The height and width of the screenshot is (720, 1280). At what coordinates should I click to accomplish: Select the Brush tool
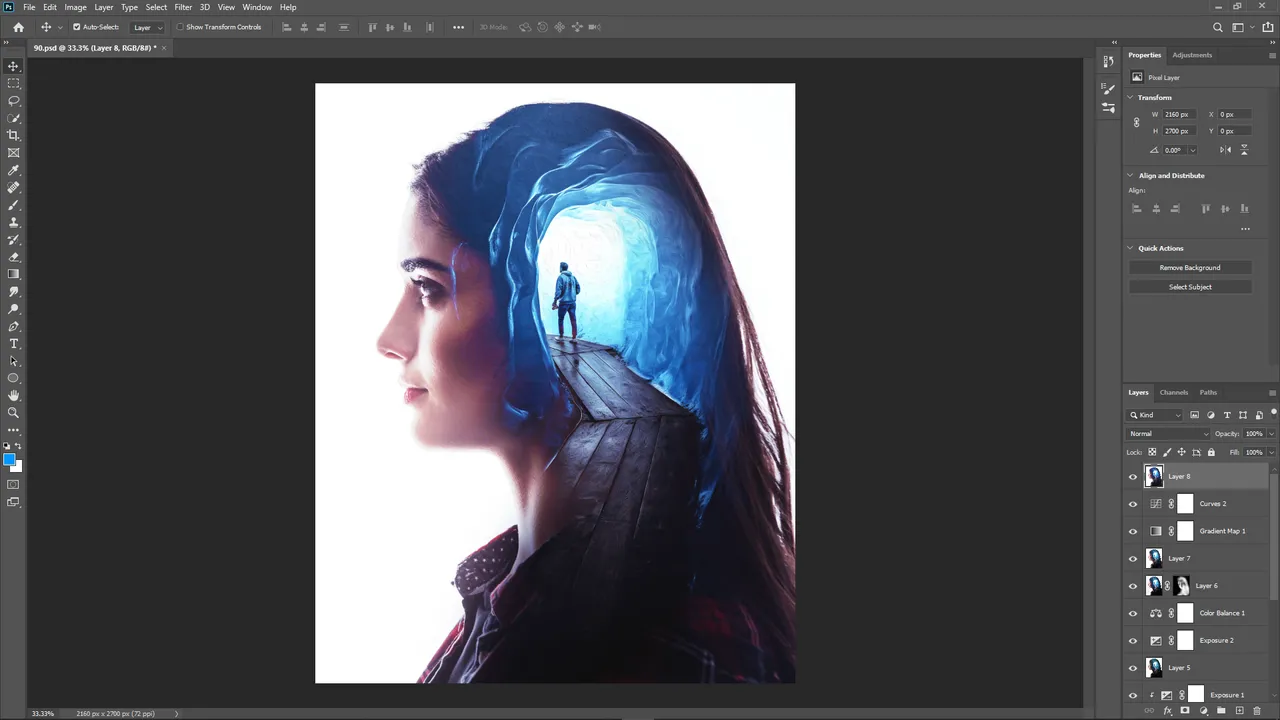(13, 205)
